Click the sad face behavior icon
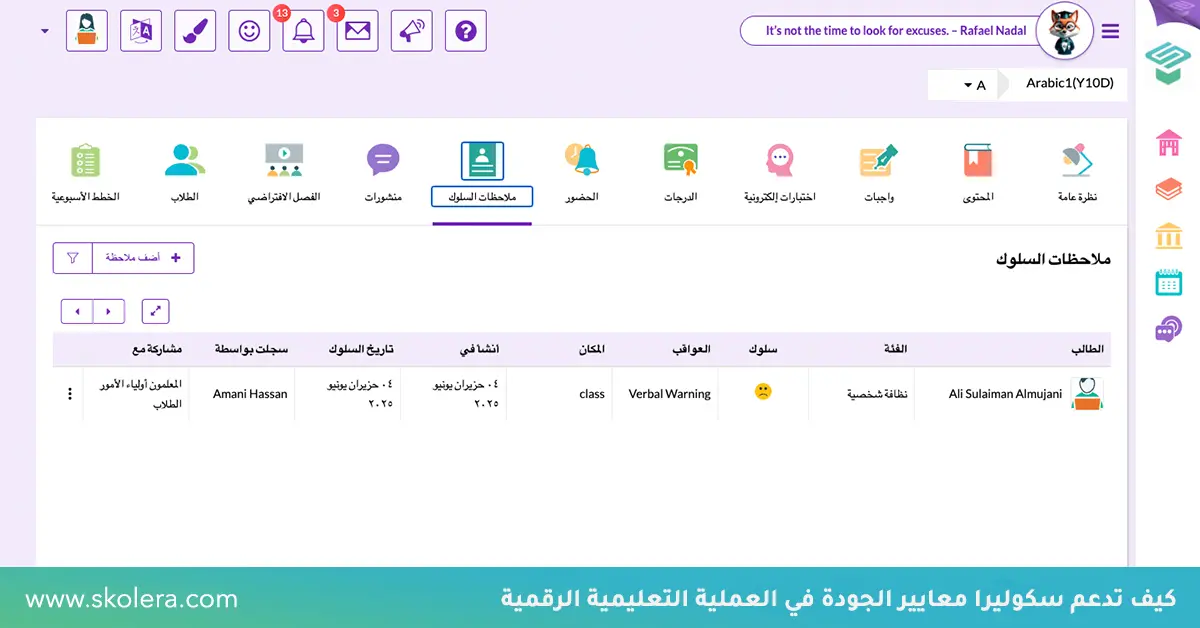This screenshot has height=628, width=1200. tap(763, 392)
